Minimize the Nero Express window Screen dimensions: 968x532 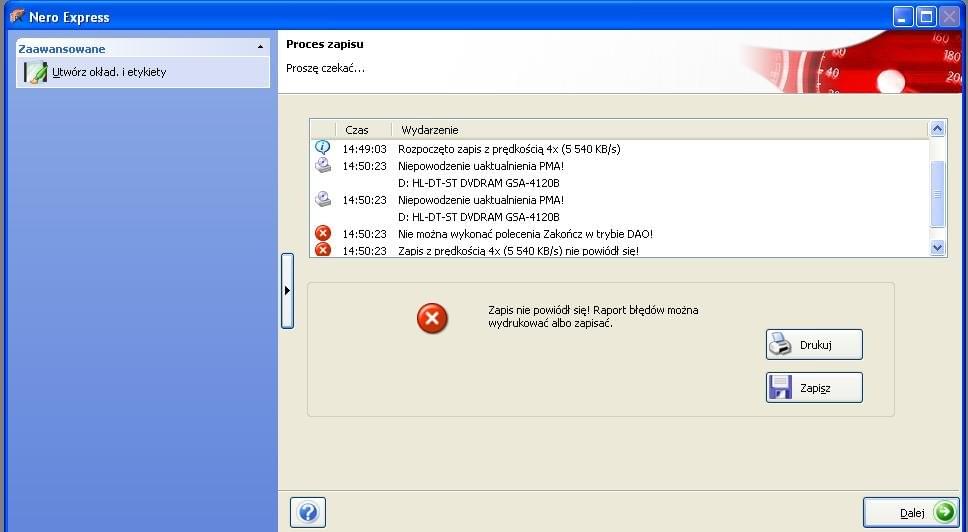click(903, 17)
